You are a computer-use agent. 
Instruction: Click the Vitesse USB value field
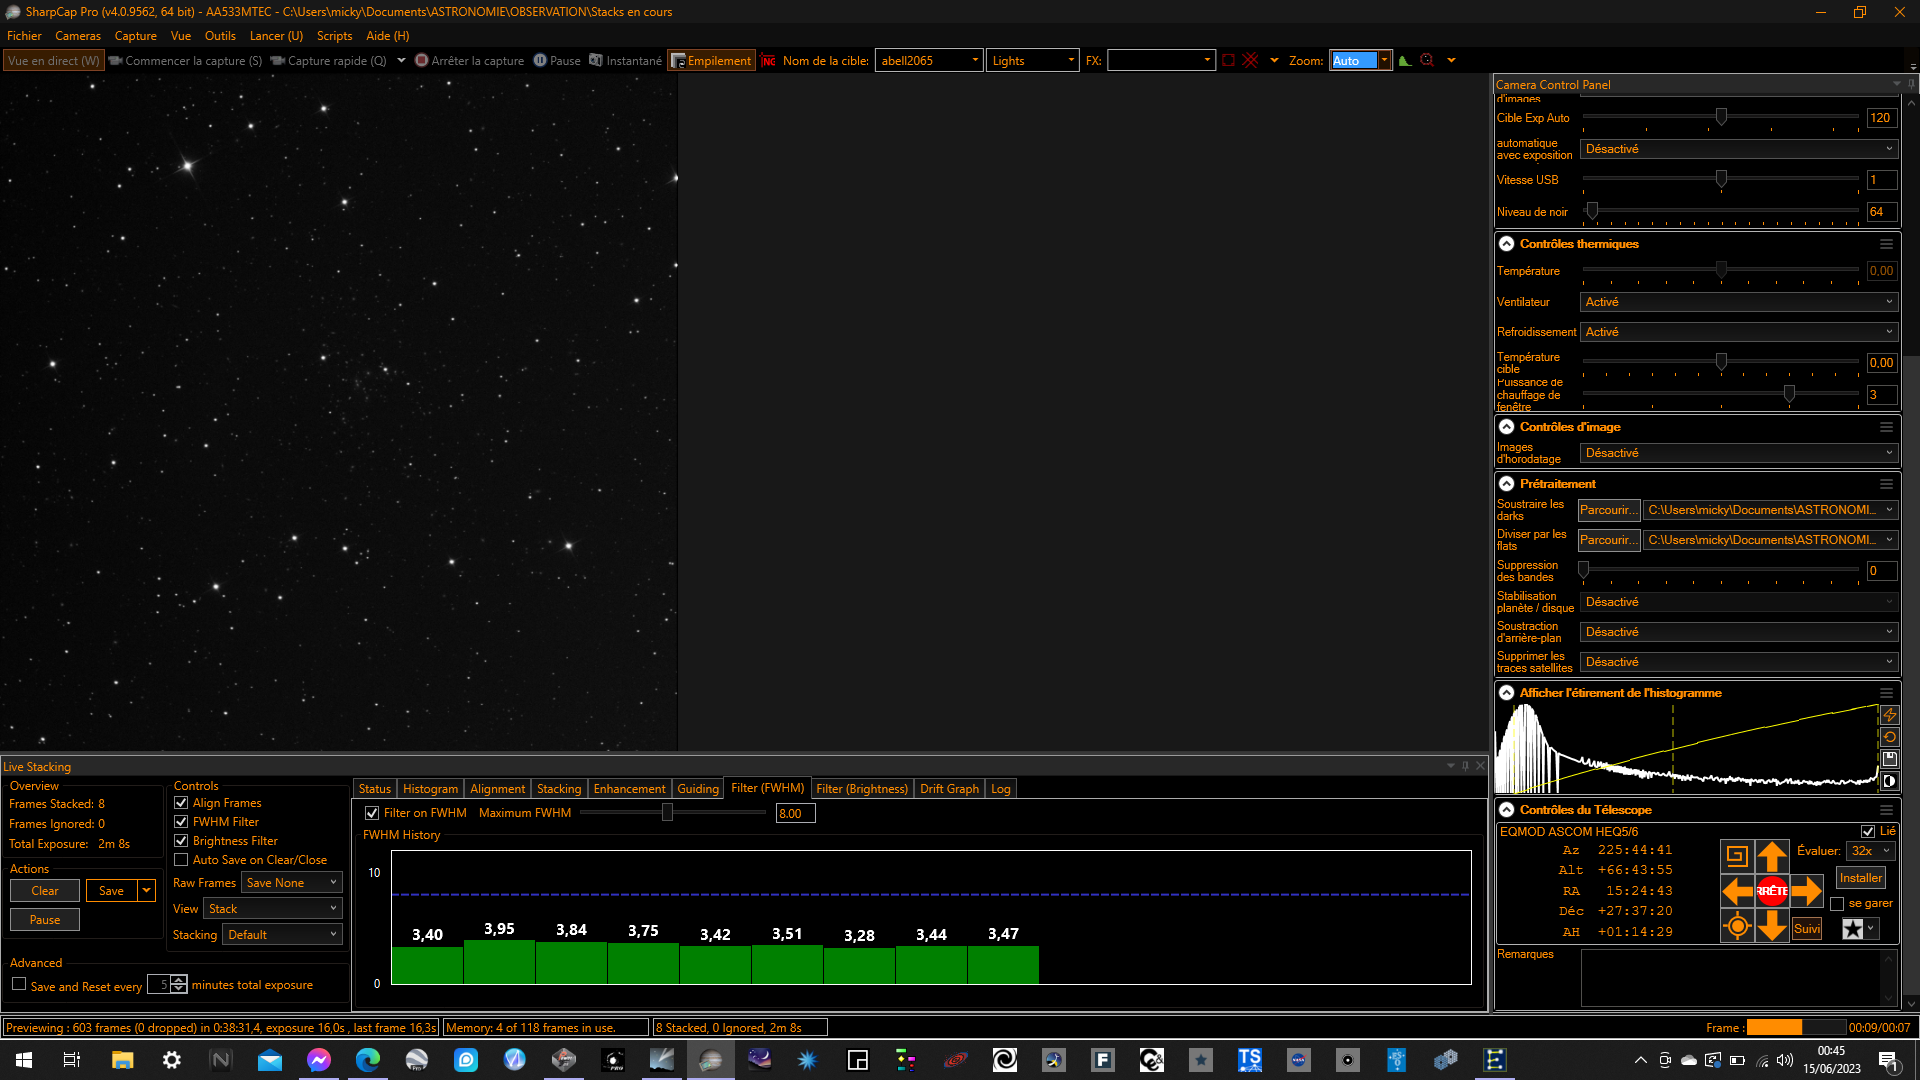1881,180
